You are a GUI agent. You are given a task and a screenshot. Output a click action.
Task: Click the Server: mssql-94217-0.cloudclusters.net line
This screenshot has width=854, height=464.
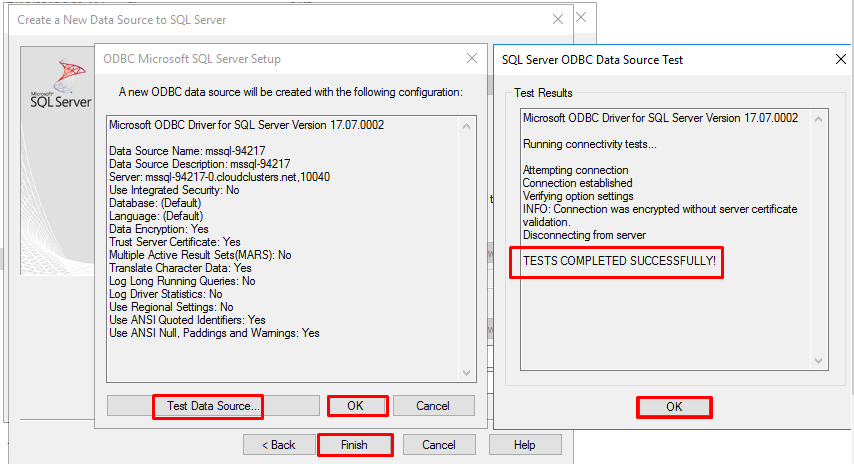219,177
